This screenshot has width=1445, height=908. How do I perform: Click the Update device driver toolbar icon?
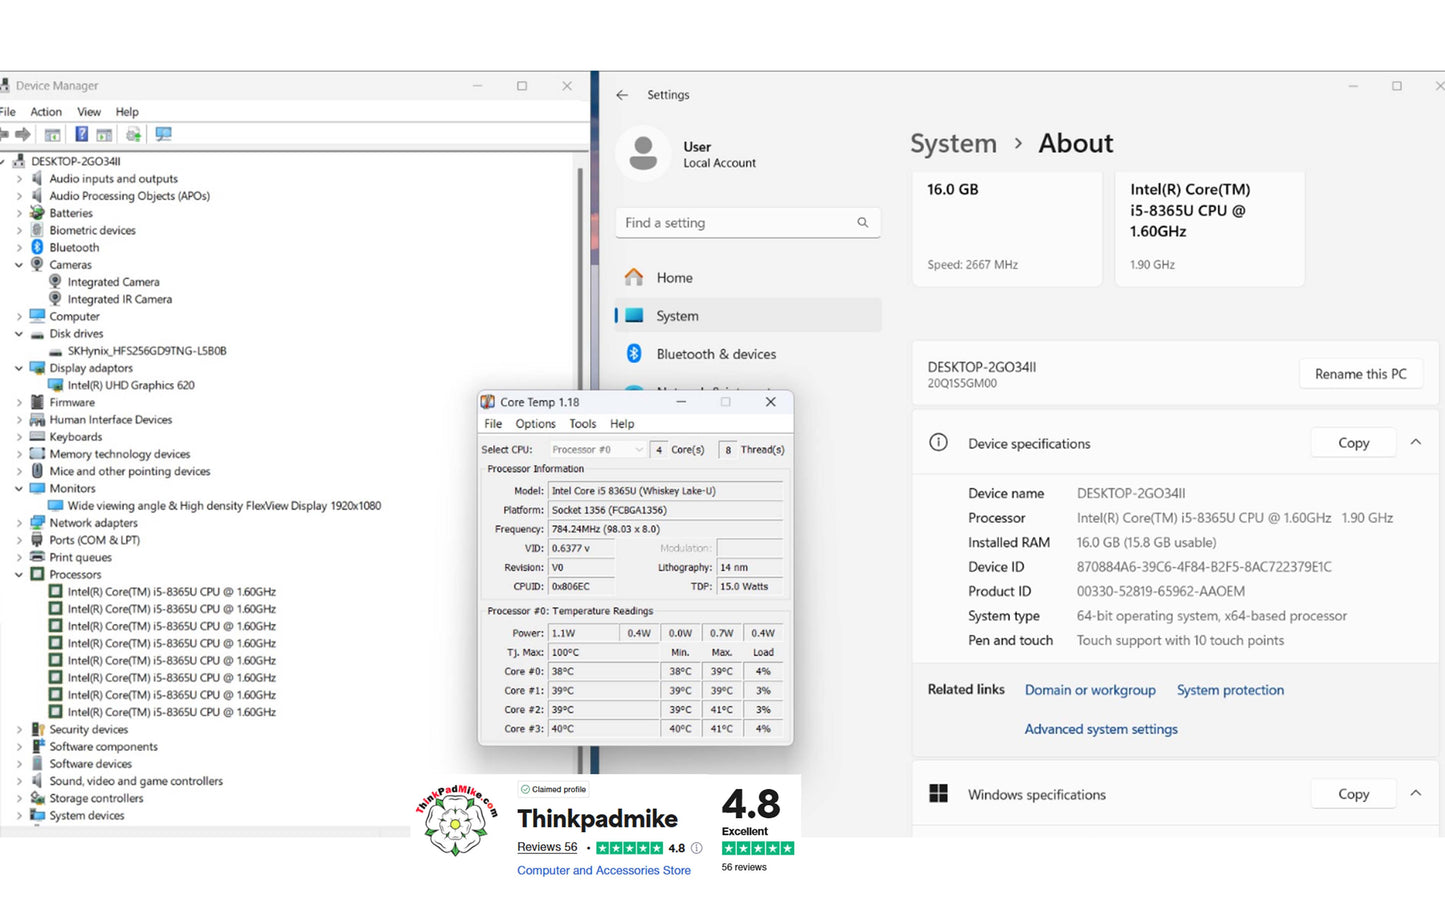coord(133,134)
